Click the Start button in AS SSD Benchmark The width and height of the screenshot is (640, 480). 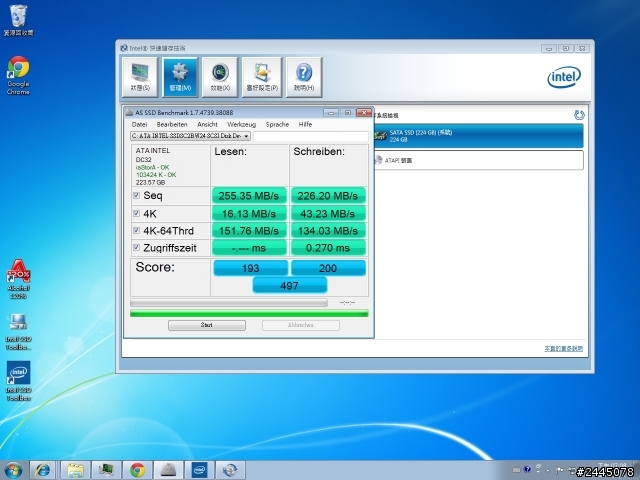(207, 325)
